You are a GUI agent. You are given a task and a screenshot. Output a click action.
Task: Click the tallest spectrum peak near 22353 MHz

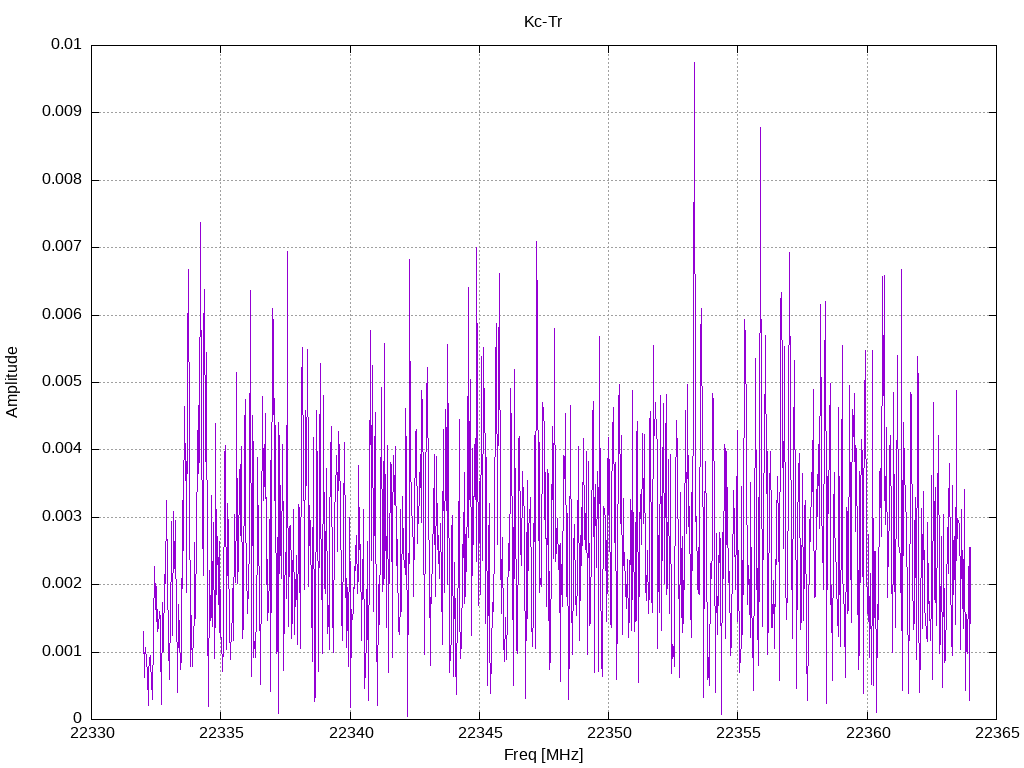click(694, 63)
